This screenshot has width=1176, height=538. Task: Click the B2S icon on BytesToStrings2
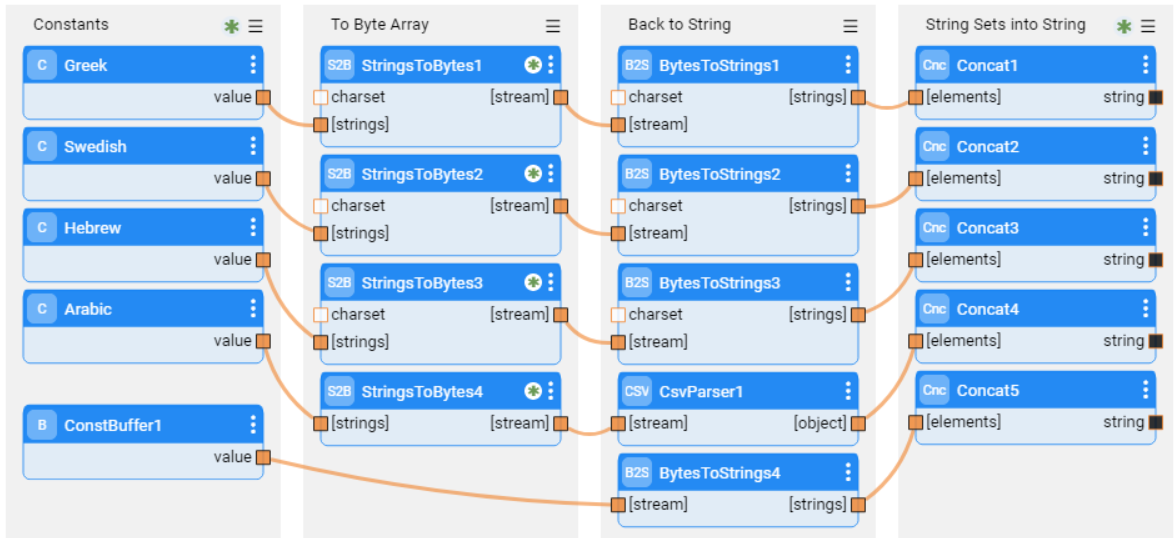coord(637,175)
